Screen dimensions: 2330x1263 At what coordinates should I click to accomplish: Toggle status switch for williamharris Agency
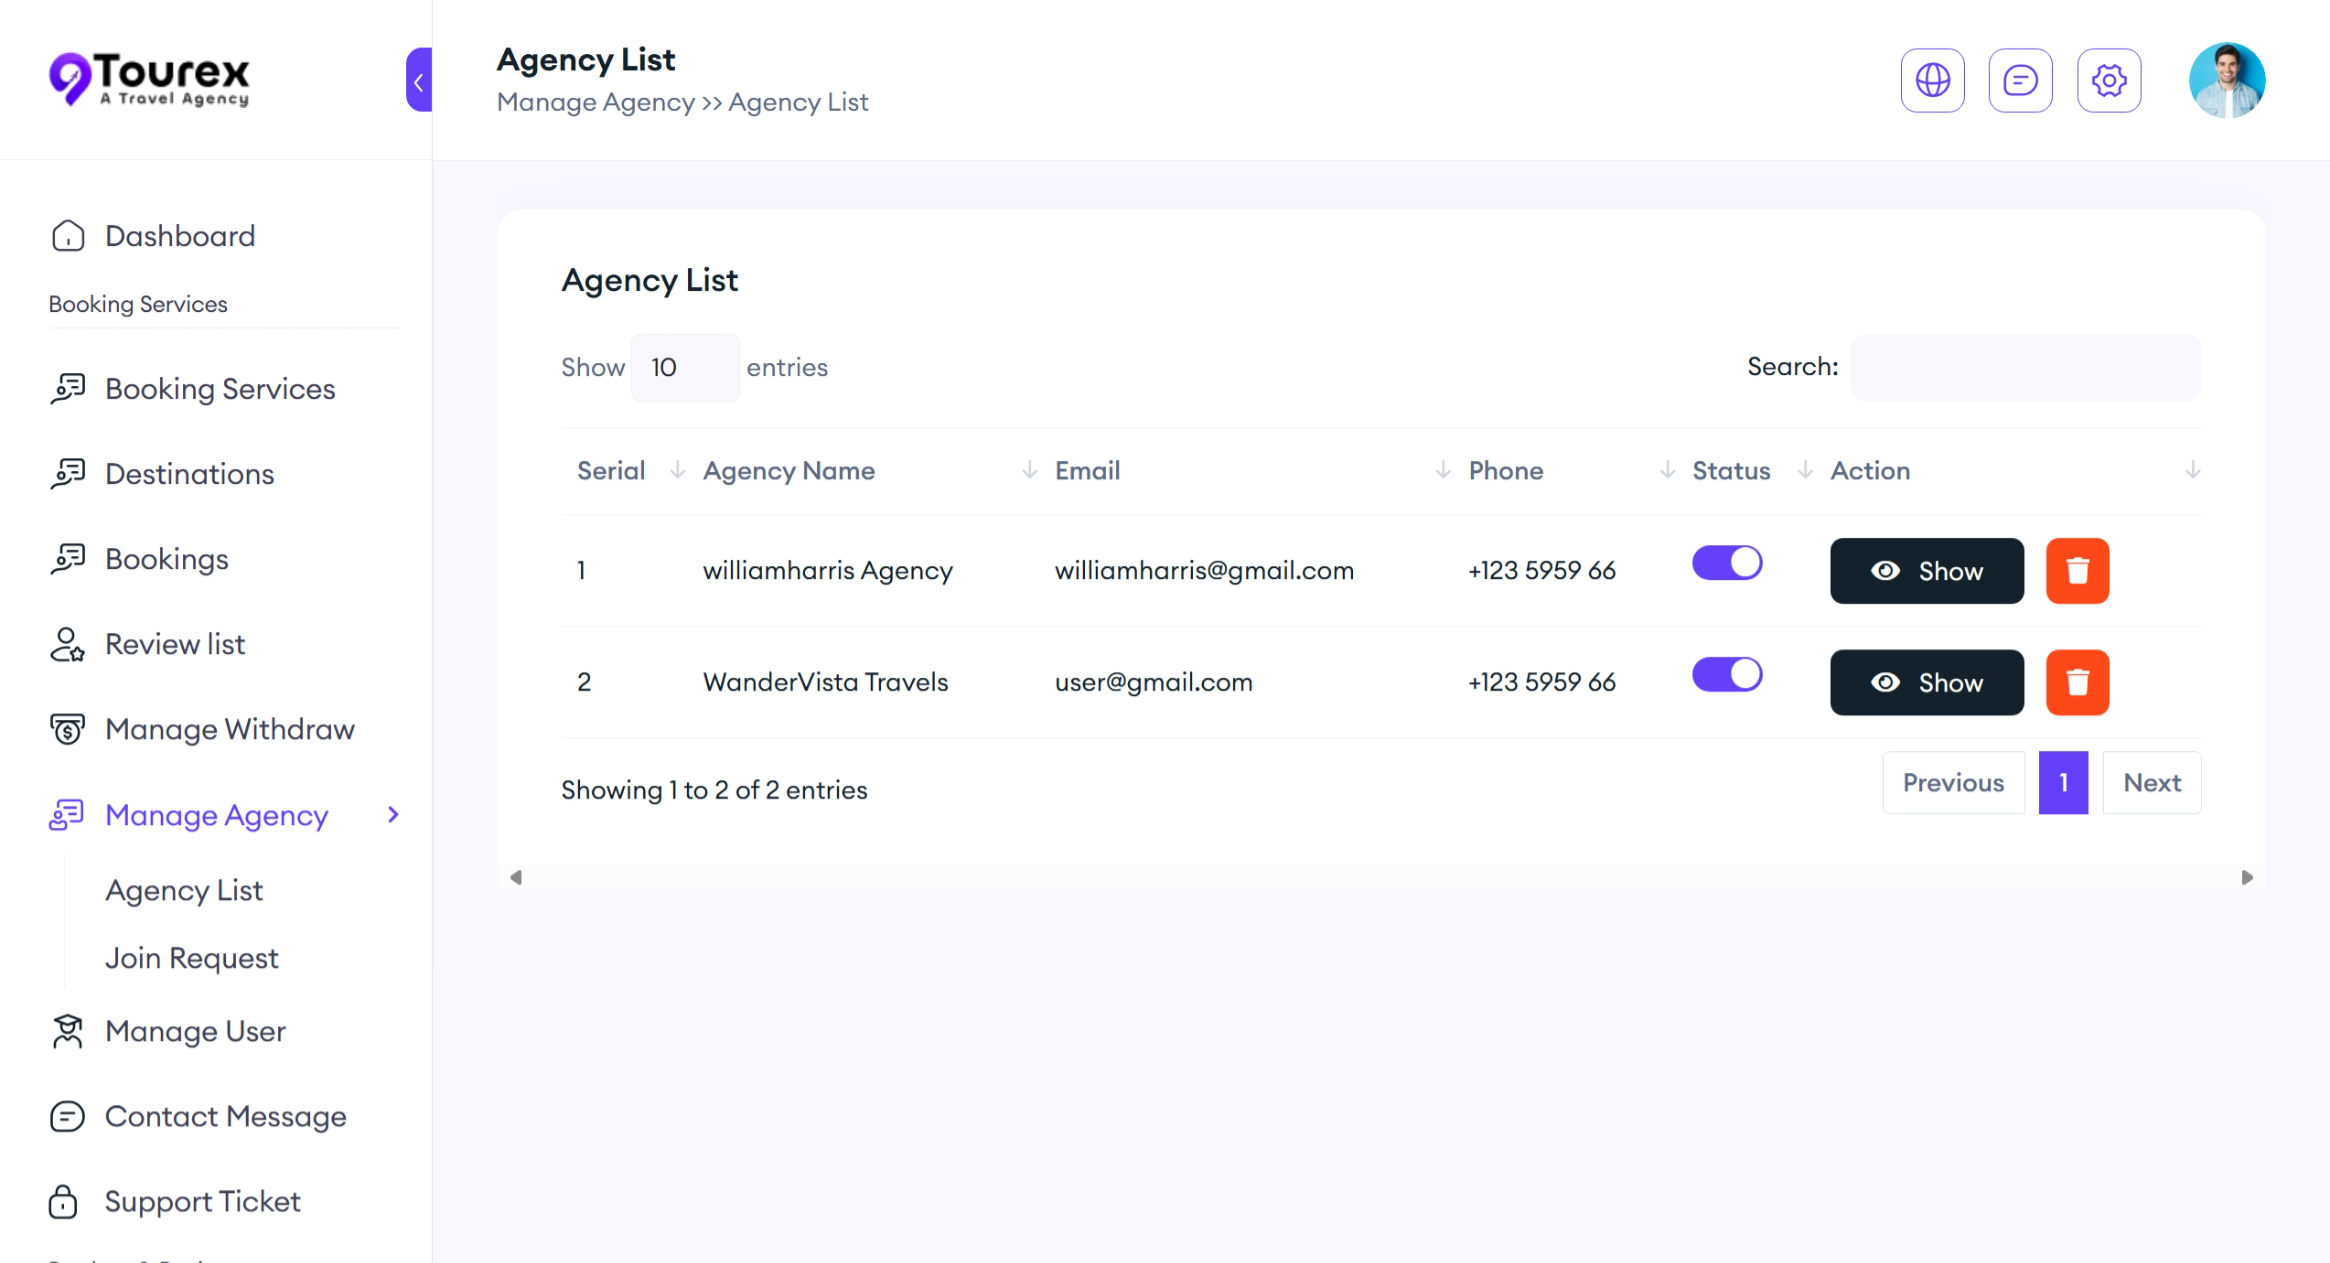pos(1727,563)
